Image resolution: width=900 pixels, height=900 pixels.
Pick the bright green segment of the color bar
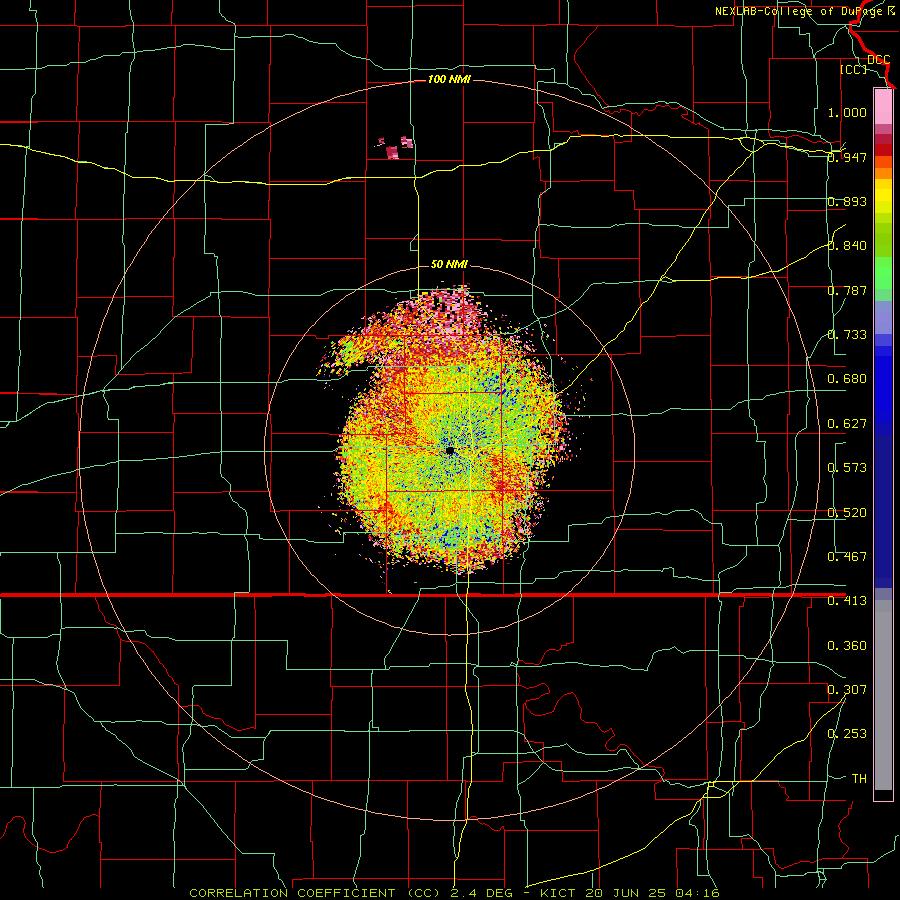883,273
